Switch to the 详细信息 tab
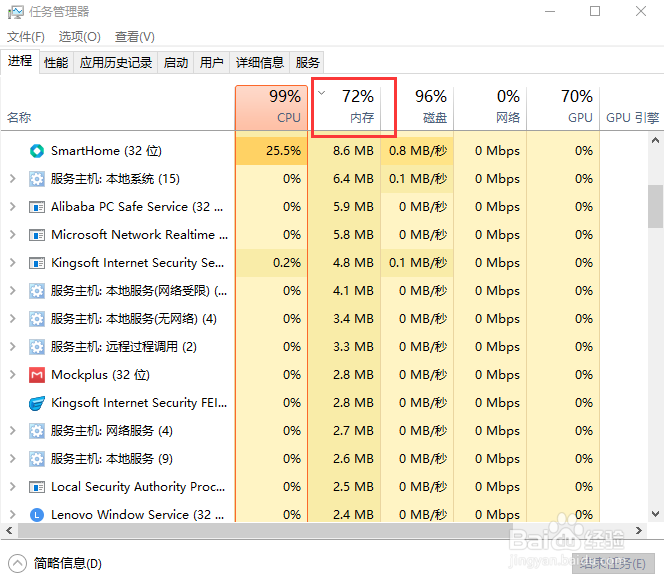The image size is (664, 584). coord(260,63)
